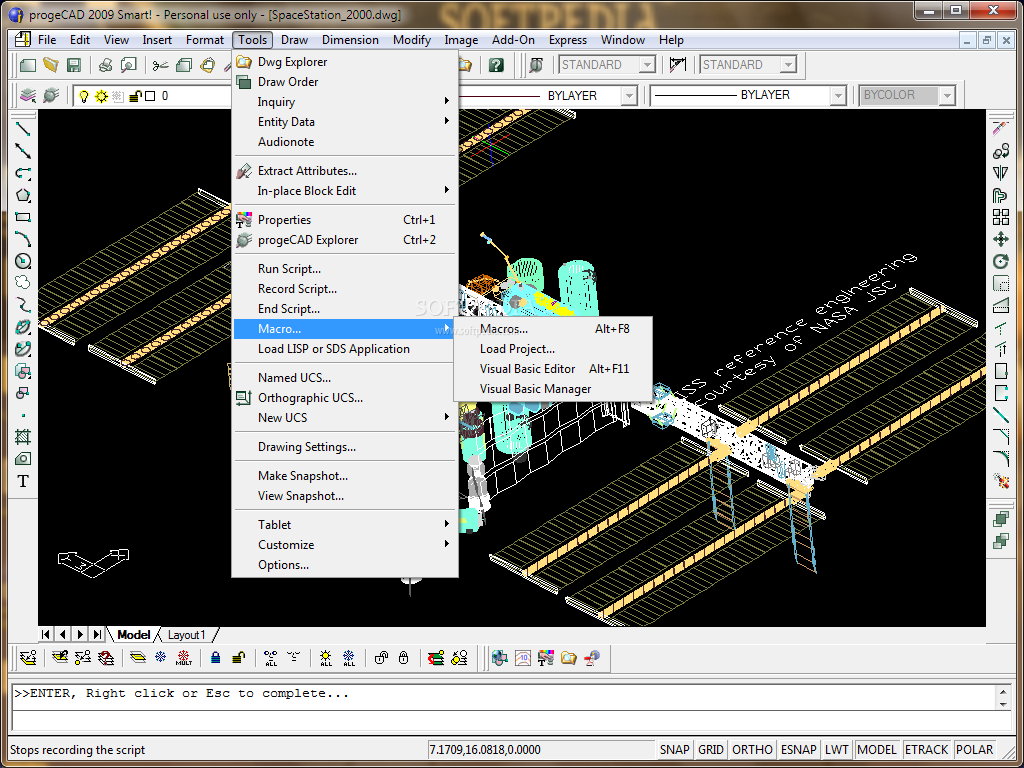1024x768 pixels.
Task: Click the command window scroll up arrow
Action: click(x=1004, y=692)
